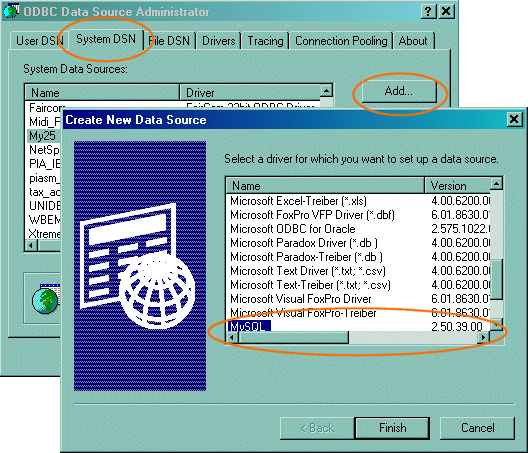Click the driver list scroll left arrow
The height and width of the screenshot is (453, 528).
pyautogui.click(x=232, y=337)
